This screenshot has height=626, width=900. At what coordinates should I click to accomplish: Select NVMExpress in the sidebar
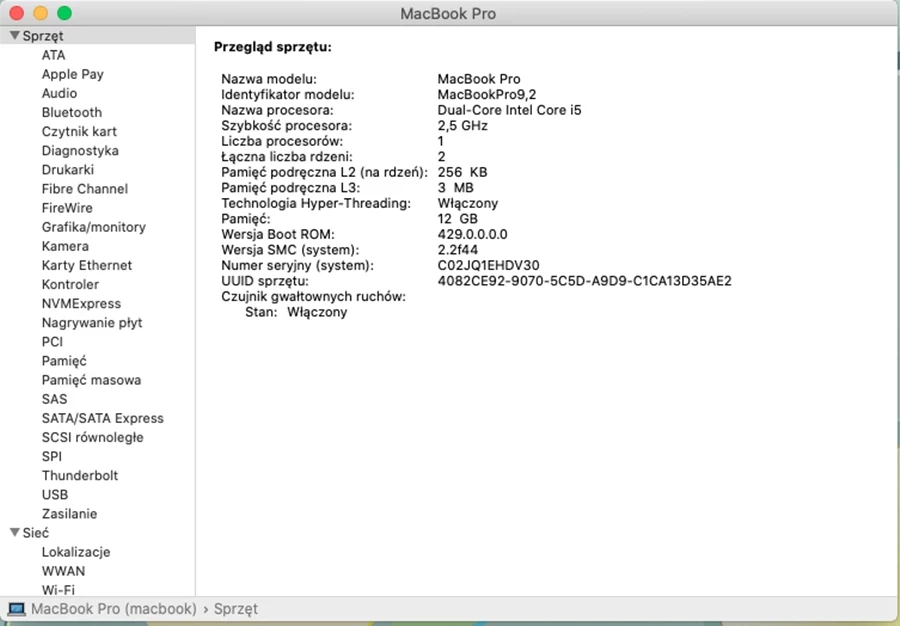coord(81,304)
